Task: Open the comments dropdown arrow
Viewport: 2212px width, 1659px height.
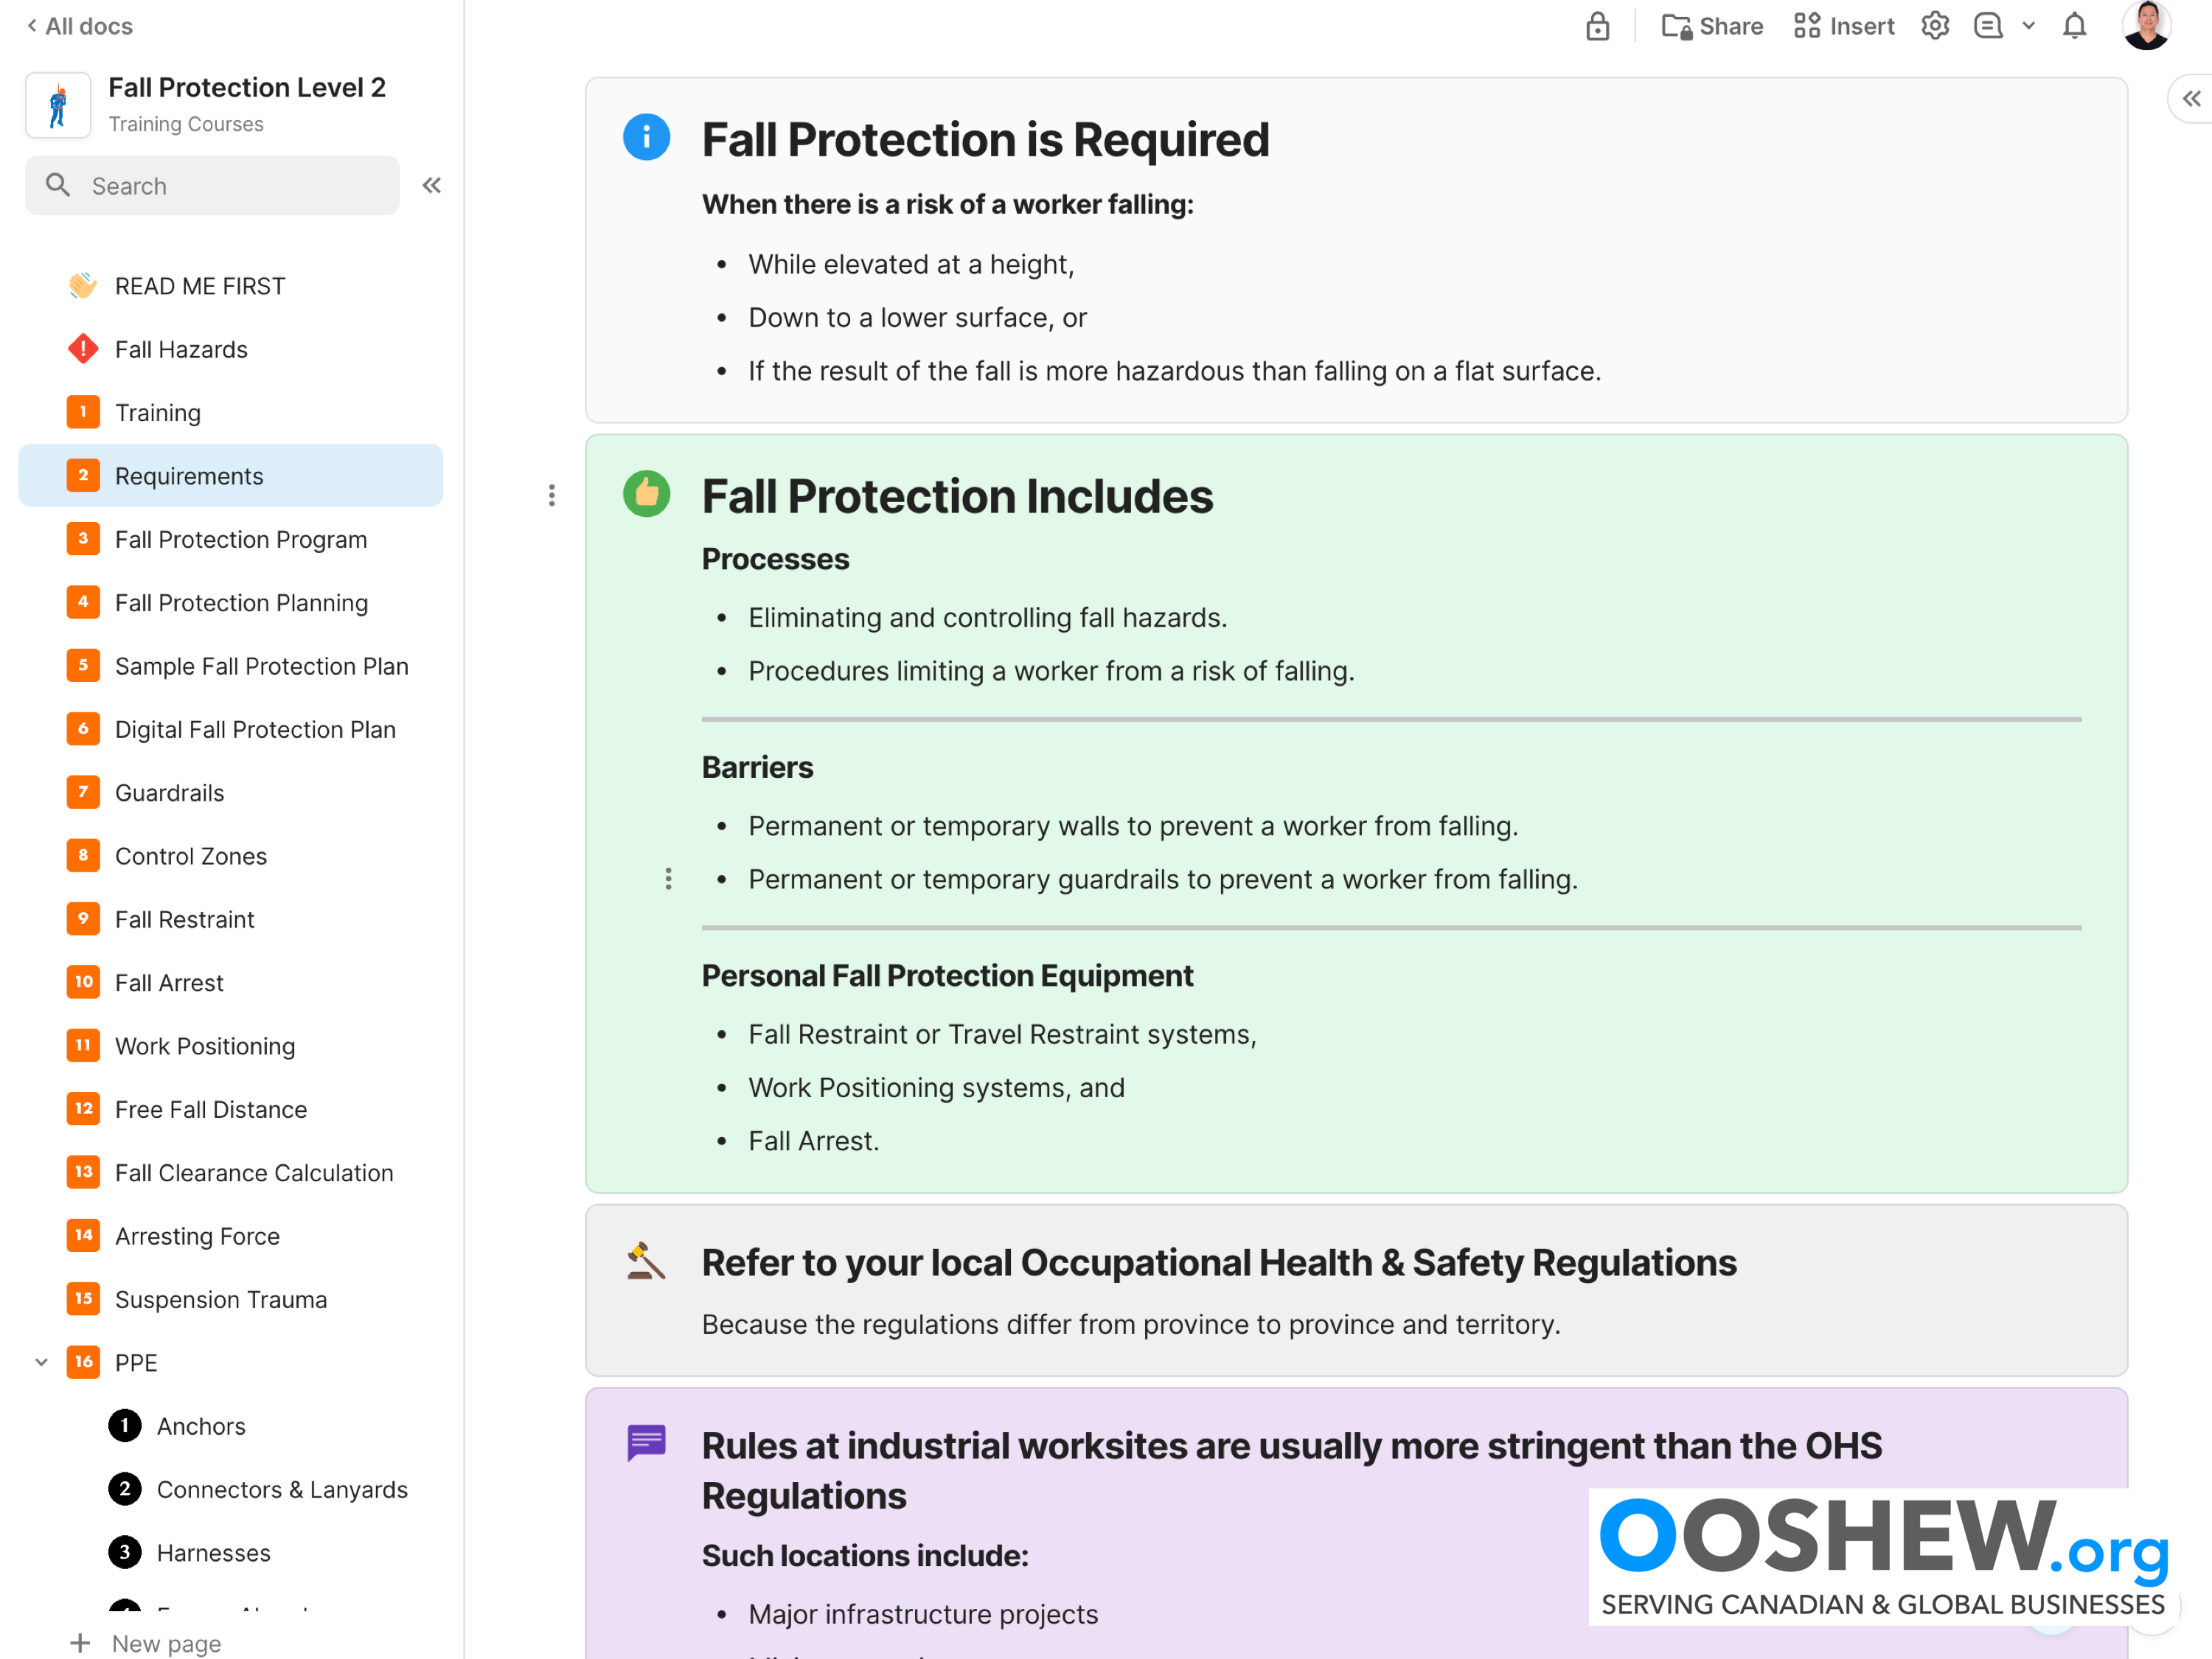Action: pos(2029,26)
